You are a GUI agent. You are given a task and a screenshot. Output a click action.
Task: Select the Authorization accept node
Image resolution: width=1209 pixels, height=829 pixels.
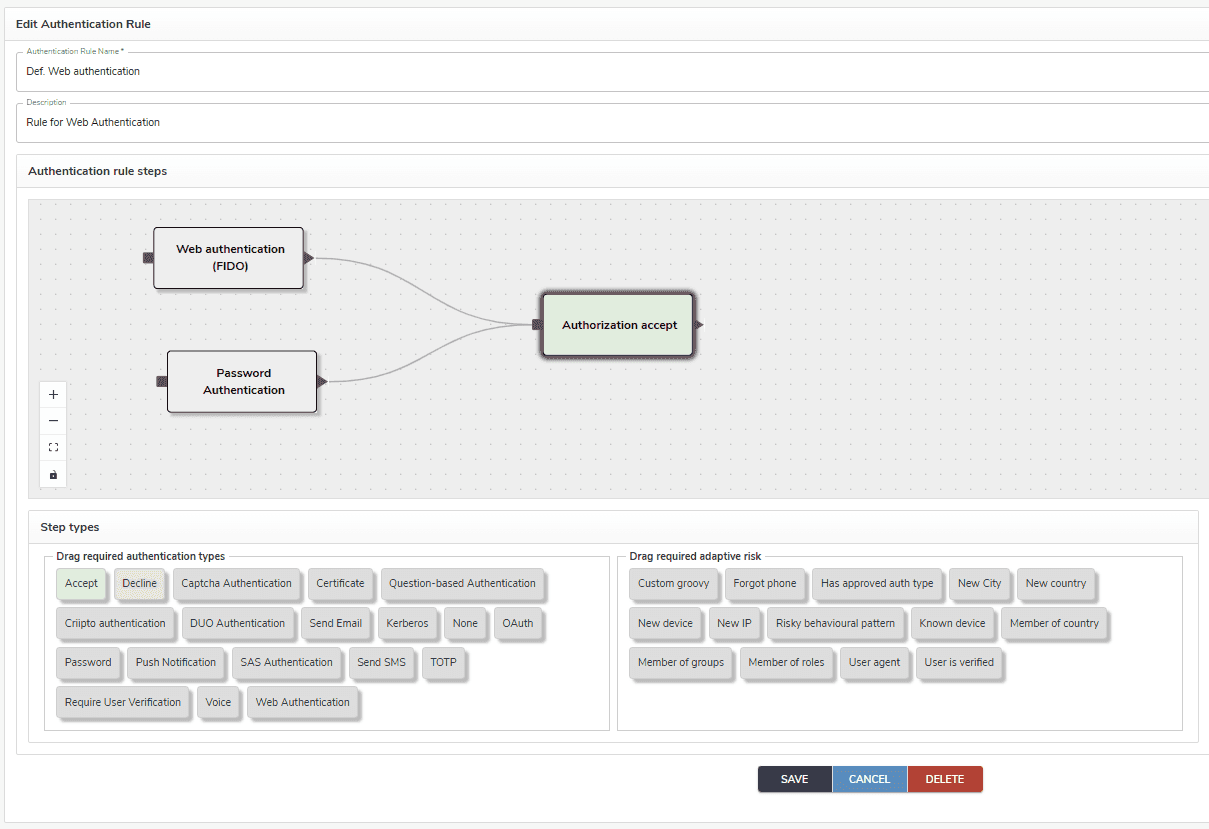tap(619, 325)
